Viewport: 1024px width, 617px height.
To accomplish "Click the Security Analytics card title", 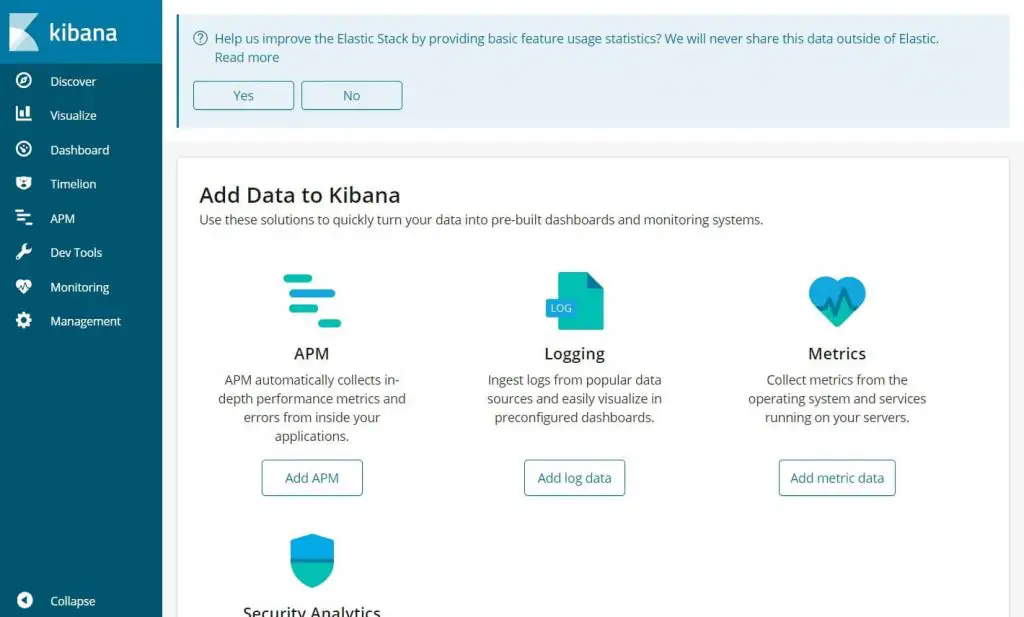I will (312, 611).
